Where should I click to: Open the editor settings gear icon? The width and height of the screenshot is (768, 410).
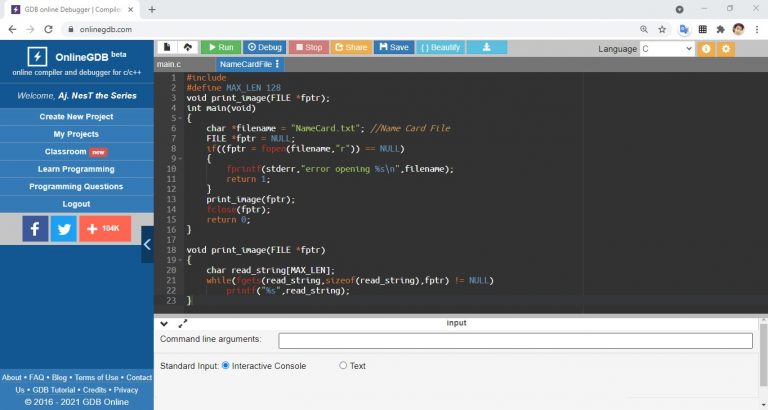coord(726,48)
